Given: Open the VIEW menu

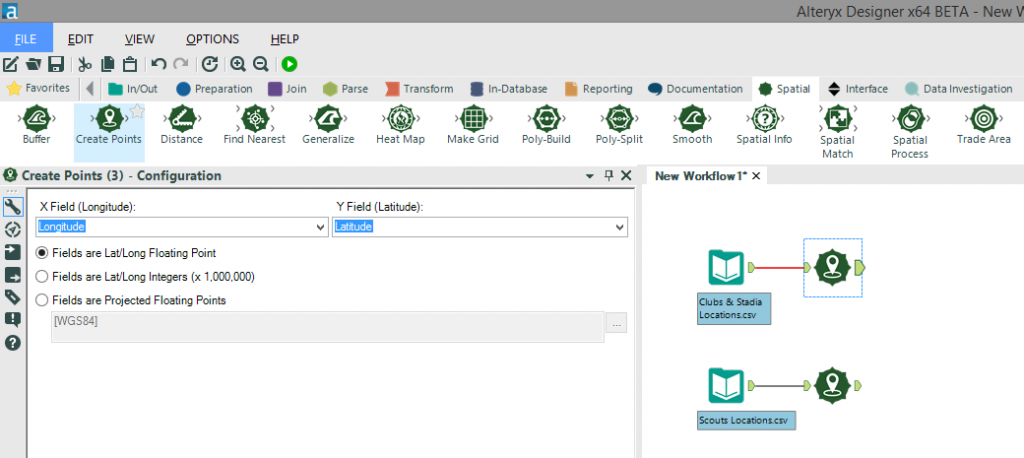Looking at the screenshot, I should click(x=140, y=39).
